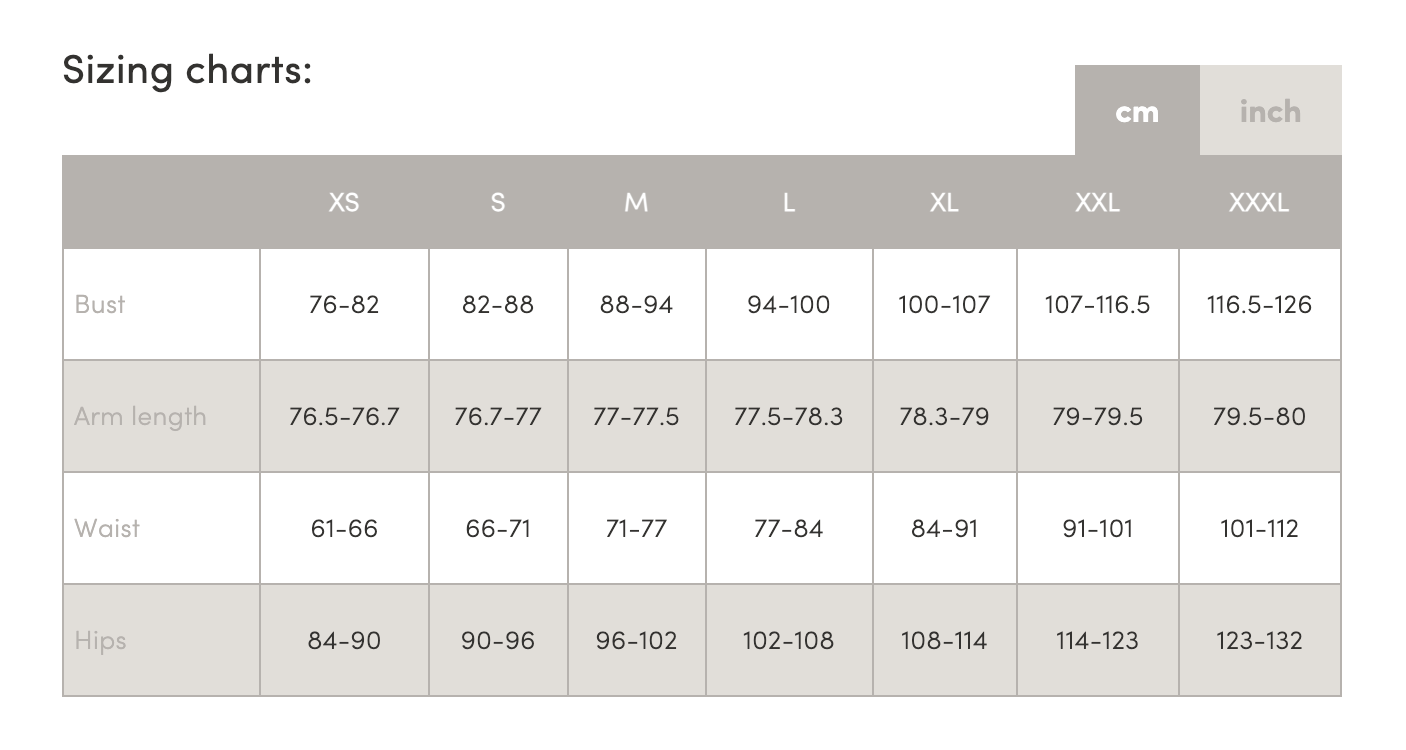The width and height of the screenshot is (1406, 750).
Task: Select the S size column header
Action: [x=498, y=203]
